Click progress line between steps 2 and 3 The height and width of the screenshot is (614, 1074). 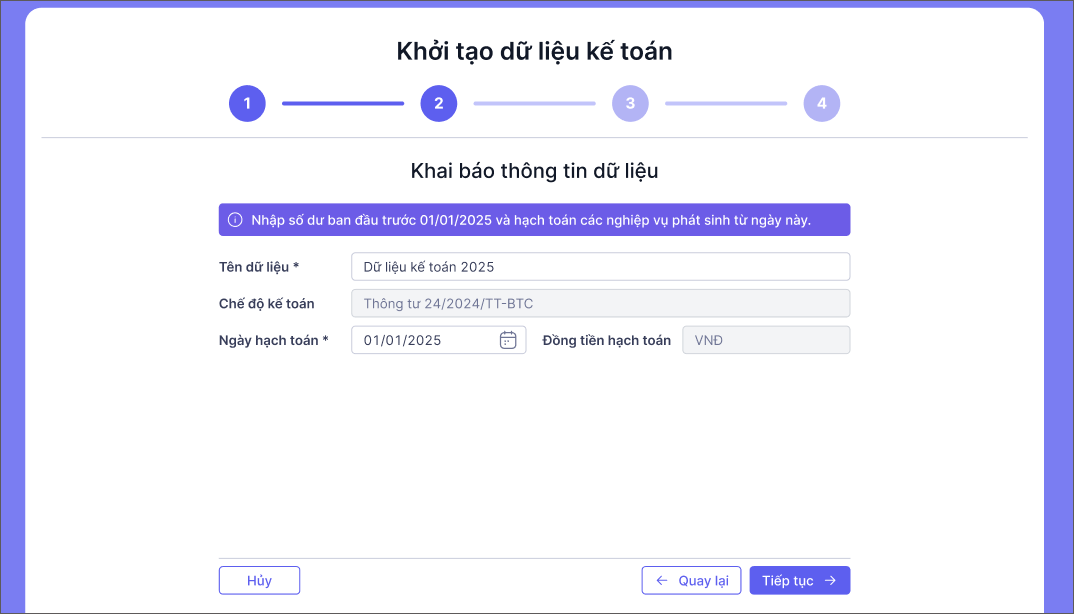534,103
